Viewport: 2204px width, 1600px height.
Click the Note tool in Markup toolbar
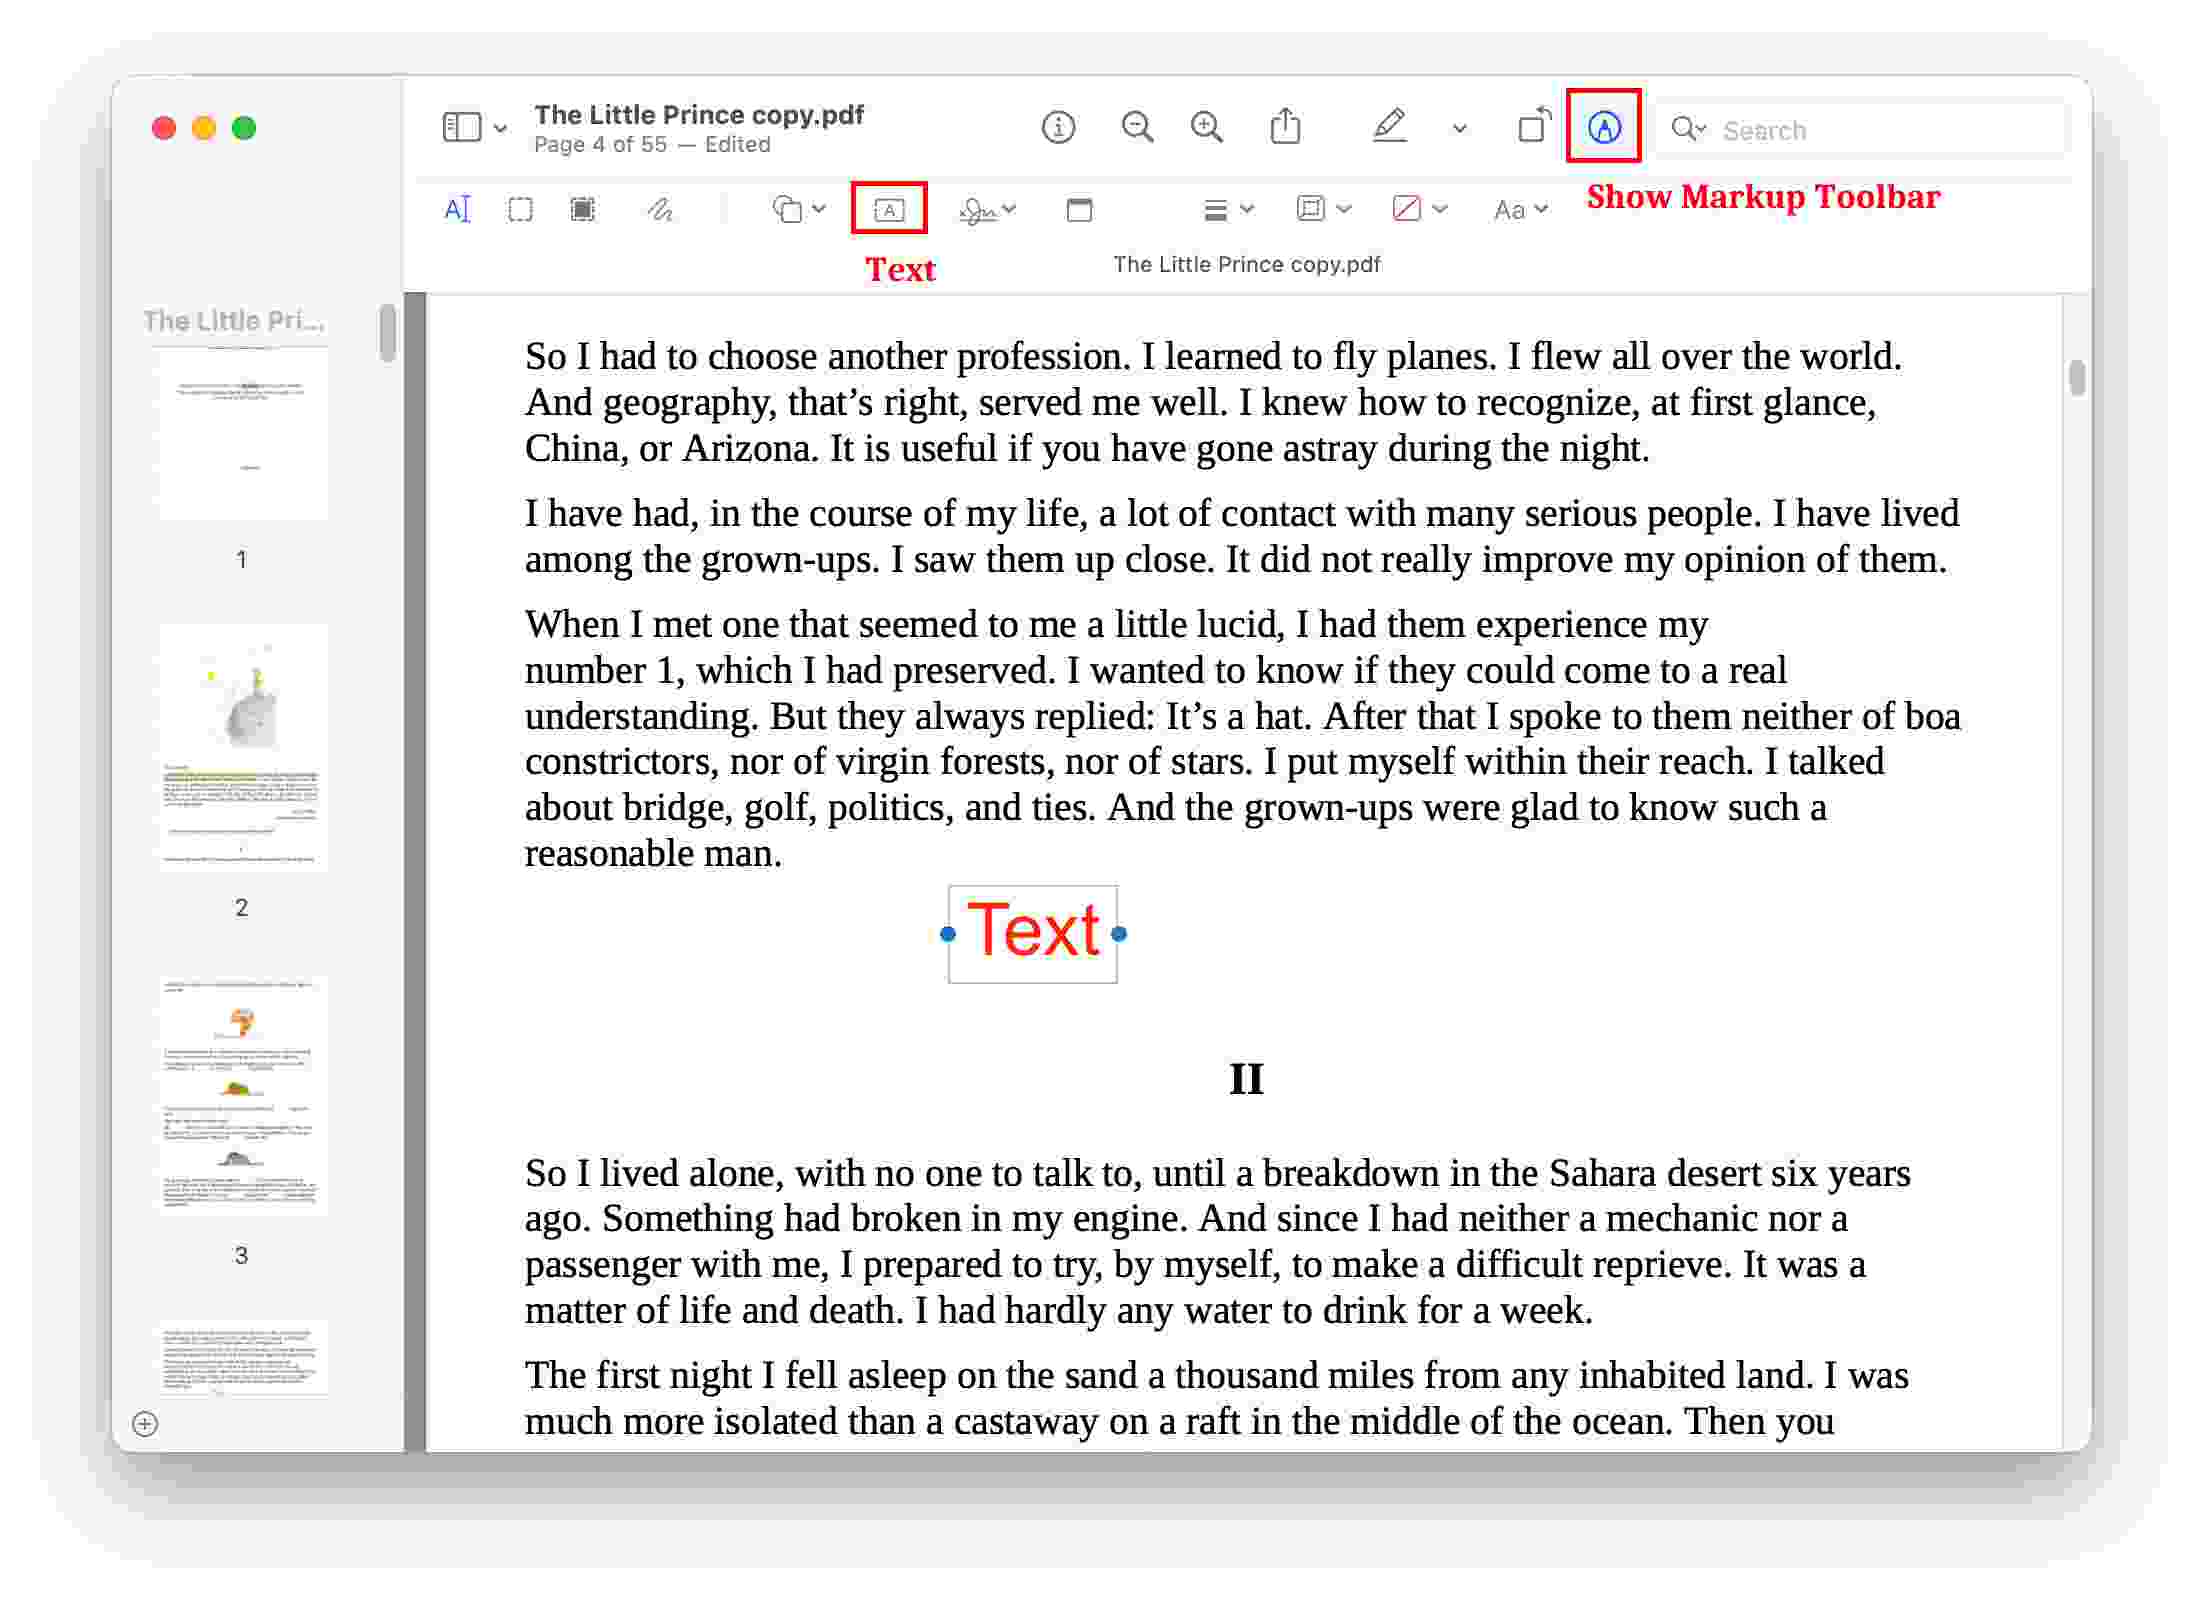click(1078, 208)
